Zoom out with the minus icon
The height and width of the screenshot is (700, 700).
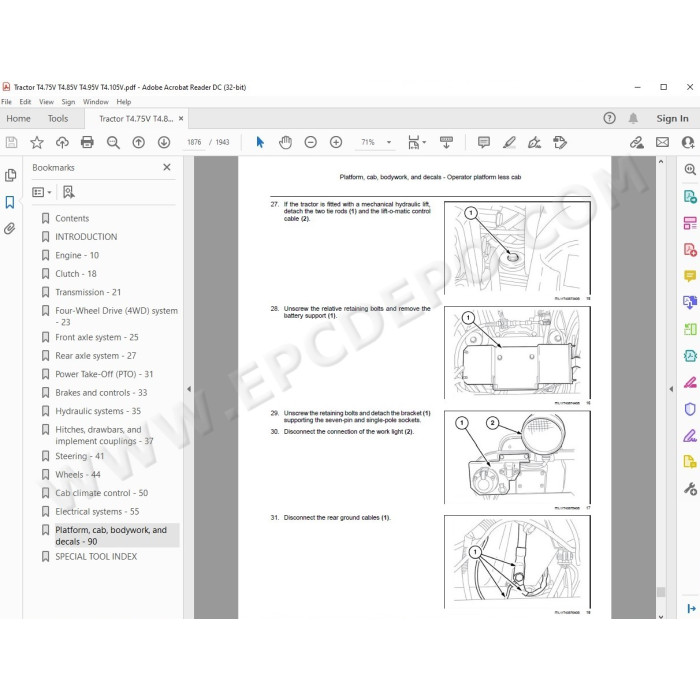pyautogui.click(x=310, y=142)
